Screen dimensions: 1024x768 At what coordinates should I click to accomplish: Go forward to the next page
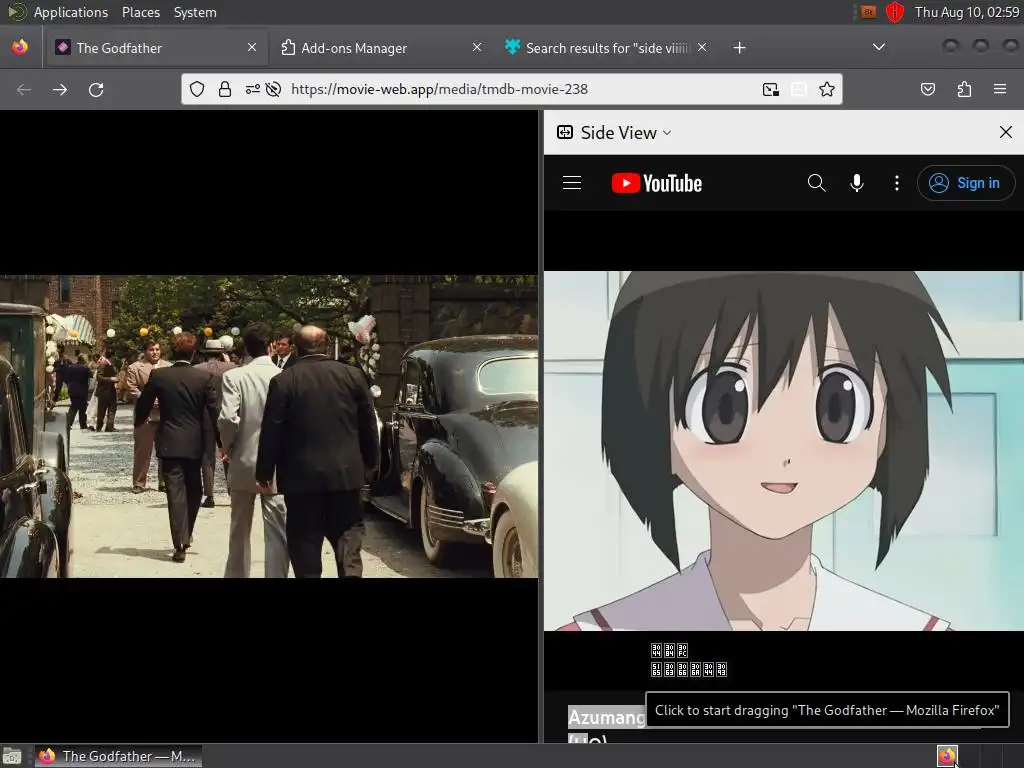[x=60, y=89]
